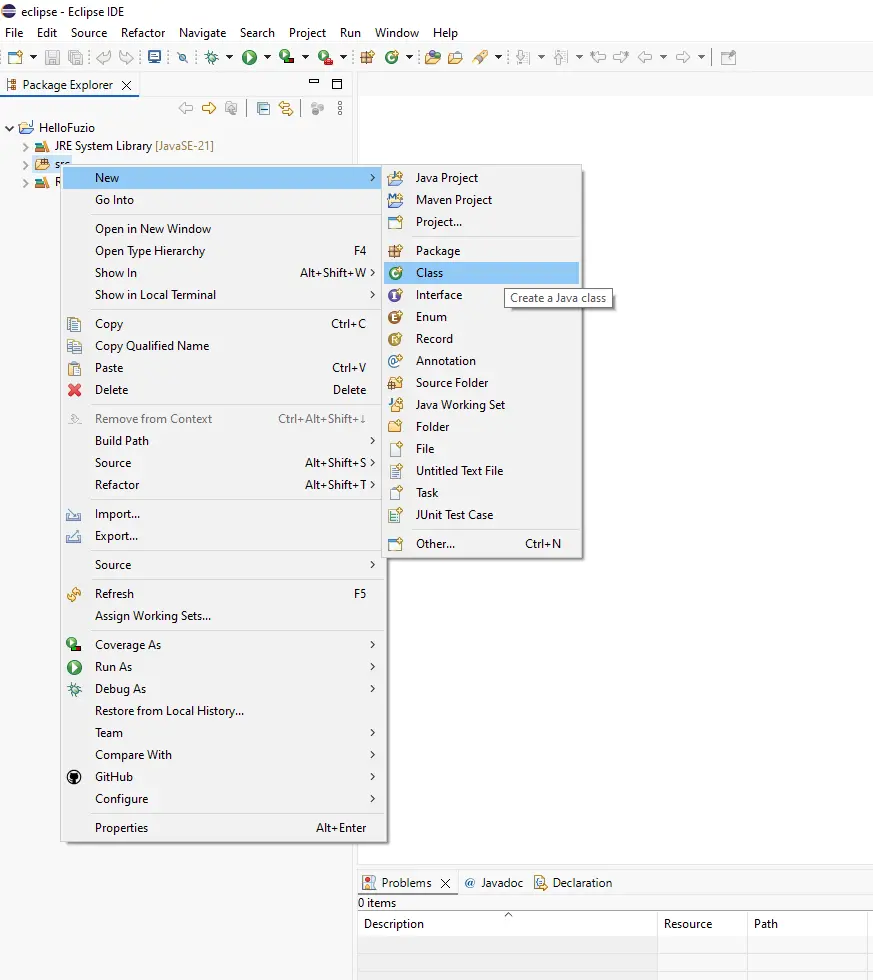873x980 pixels.
Task: Click the Run External Tools toolbox icon
Action: point(325,58)
